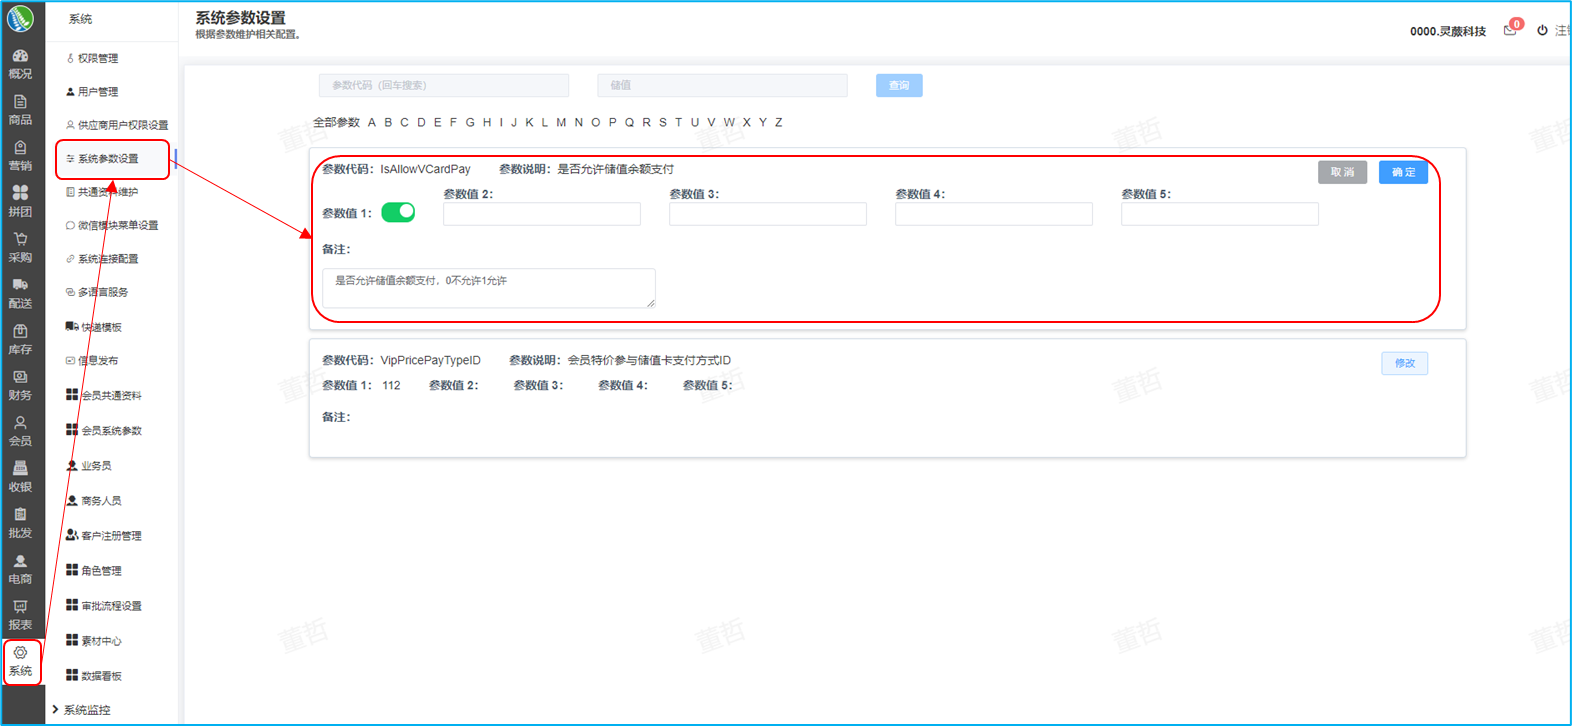This screenshot has width=1572, height=726.
Task: Open the 批发 wholesale module
Action: [x=20, y=524]
